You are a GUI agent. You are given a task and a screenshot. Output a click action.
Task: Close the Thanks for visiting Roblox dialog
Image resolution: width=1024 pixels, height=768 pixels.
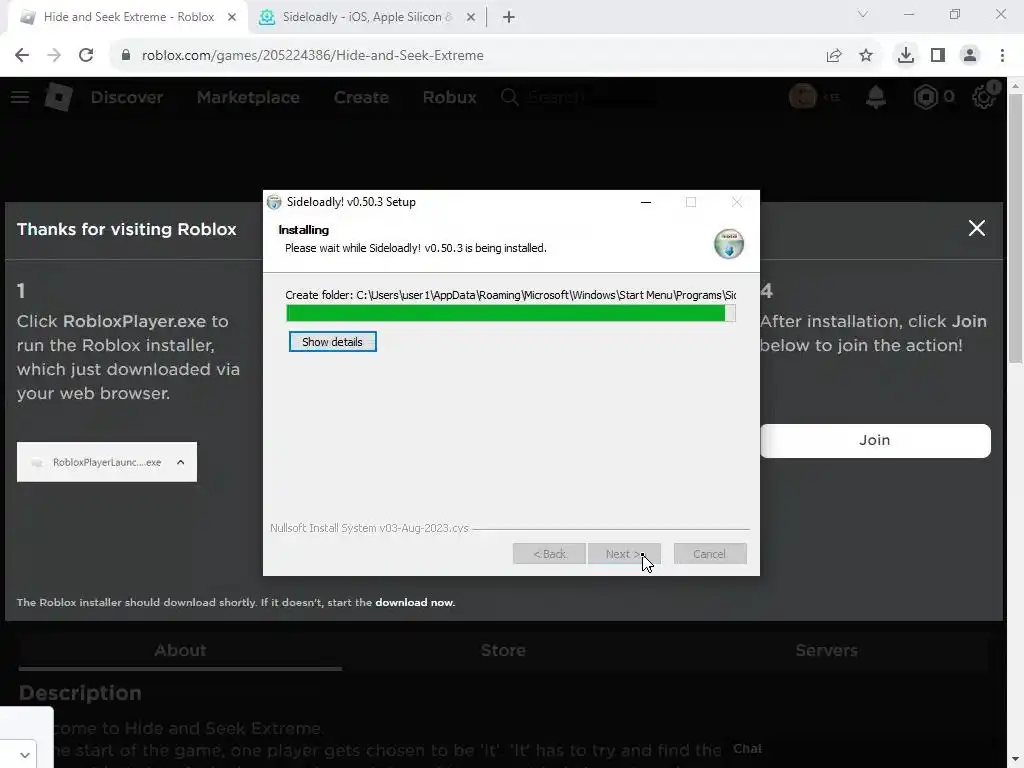tap(977, 228)
